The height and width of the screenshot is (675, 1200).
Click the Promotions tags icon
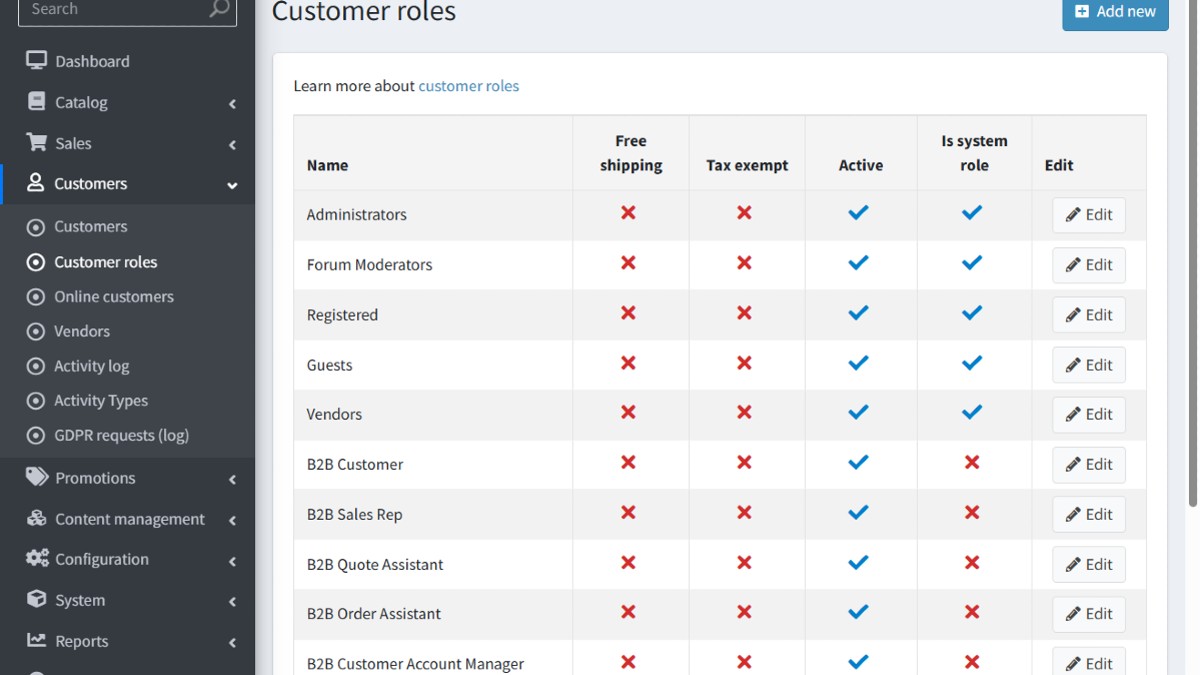point(37,477)
